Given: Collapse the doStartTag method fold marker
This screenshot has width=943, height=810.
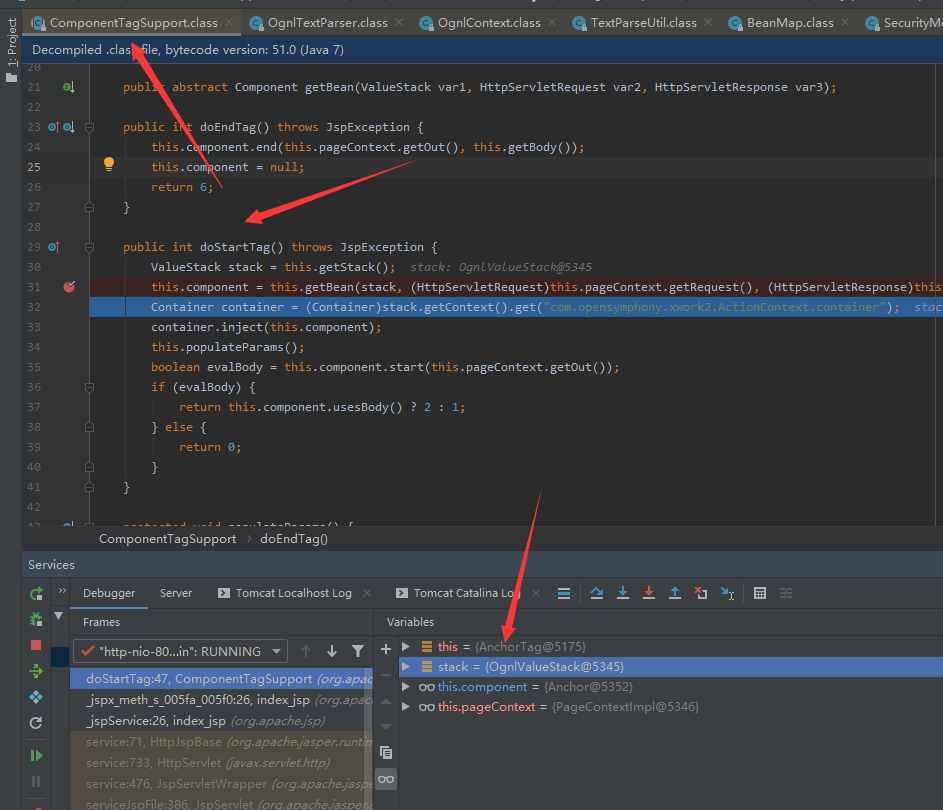Looking at the screenshot, I should [x=90, y=247].
